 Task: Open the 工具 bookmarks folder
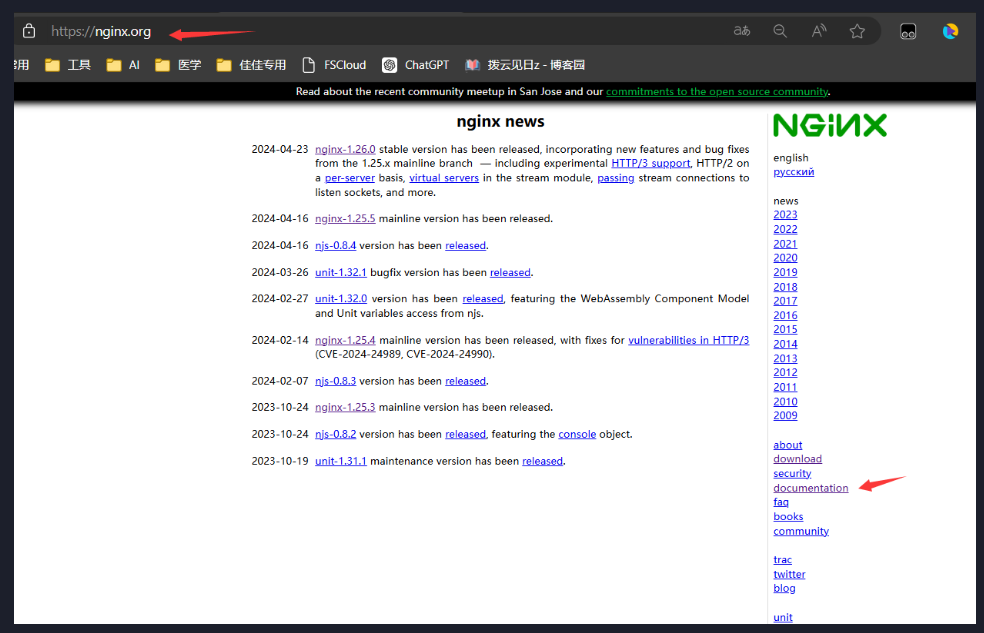tap(68, 65)
